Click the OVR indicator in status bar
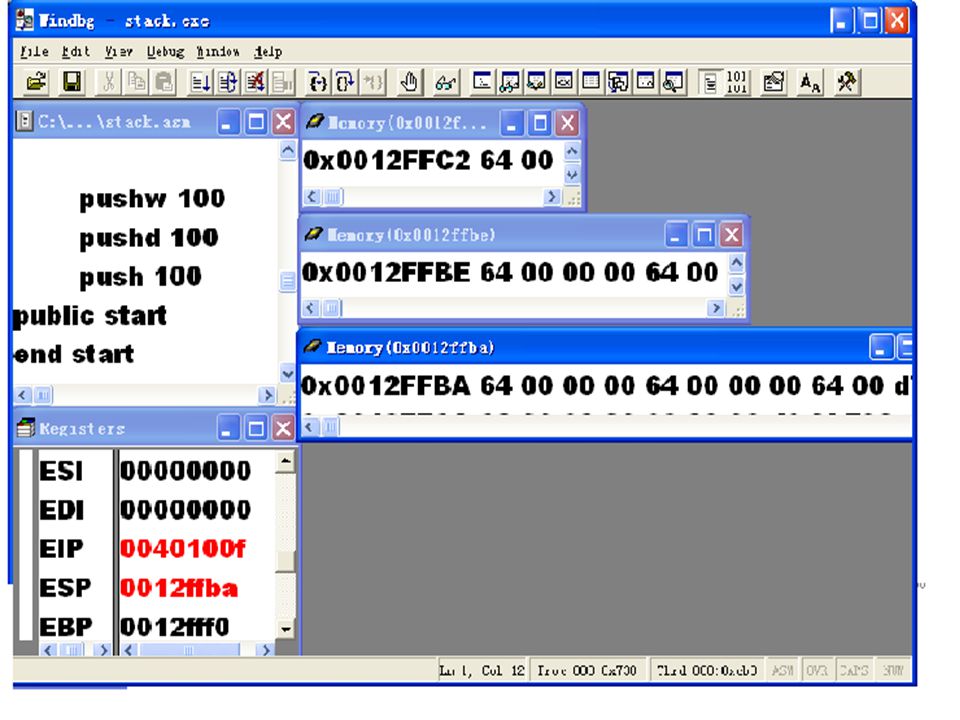 click(x=817, y=670)
